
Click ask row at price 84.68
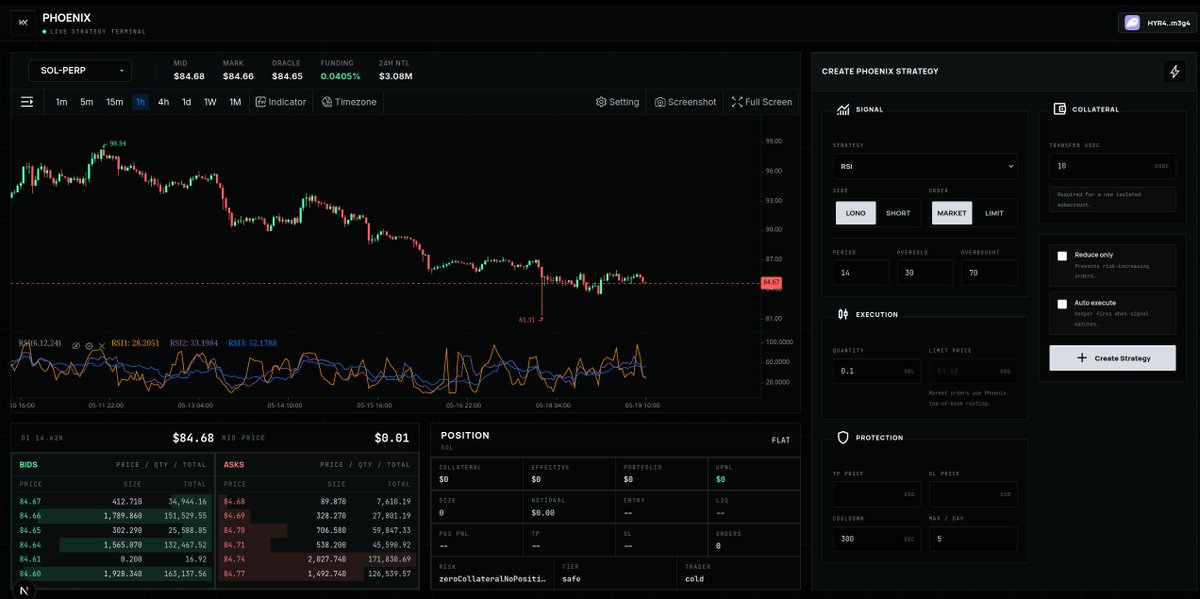(x=317, y=500)
